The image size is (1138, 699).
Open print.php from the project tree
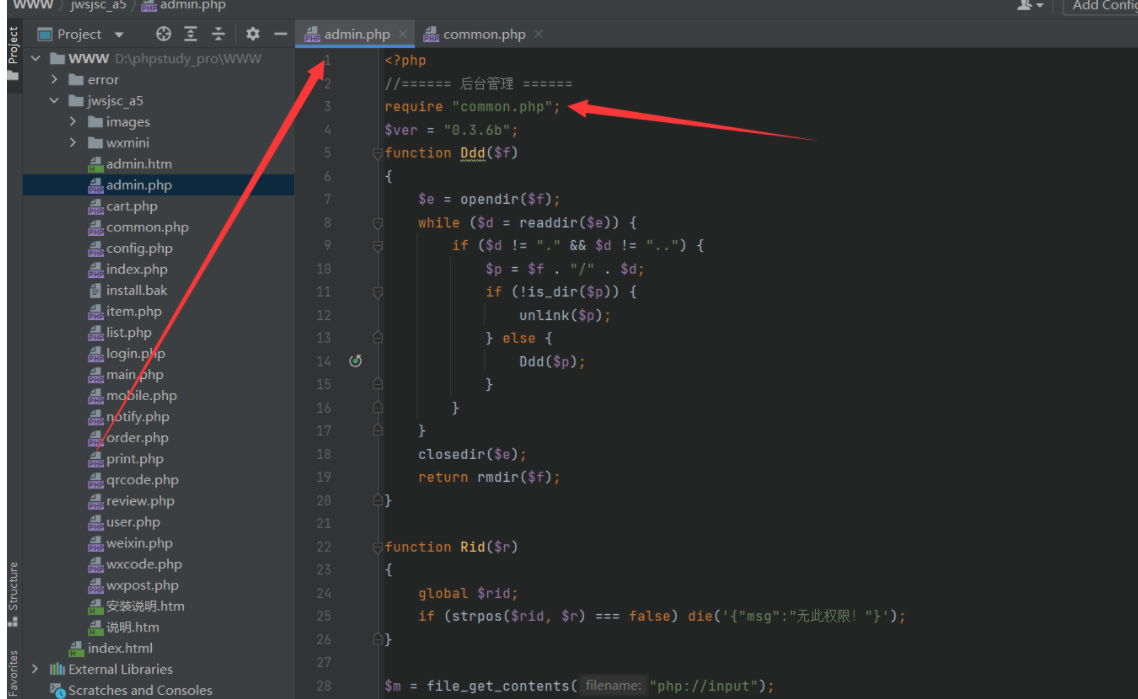(126, 459)
